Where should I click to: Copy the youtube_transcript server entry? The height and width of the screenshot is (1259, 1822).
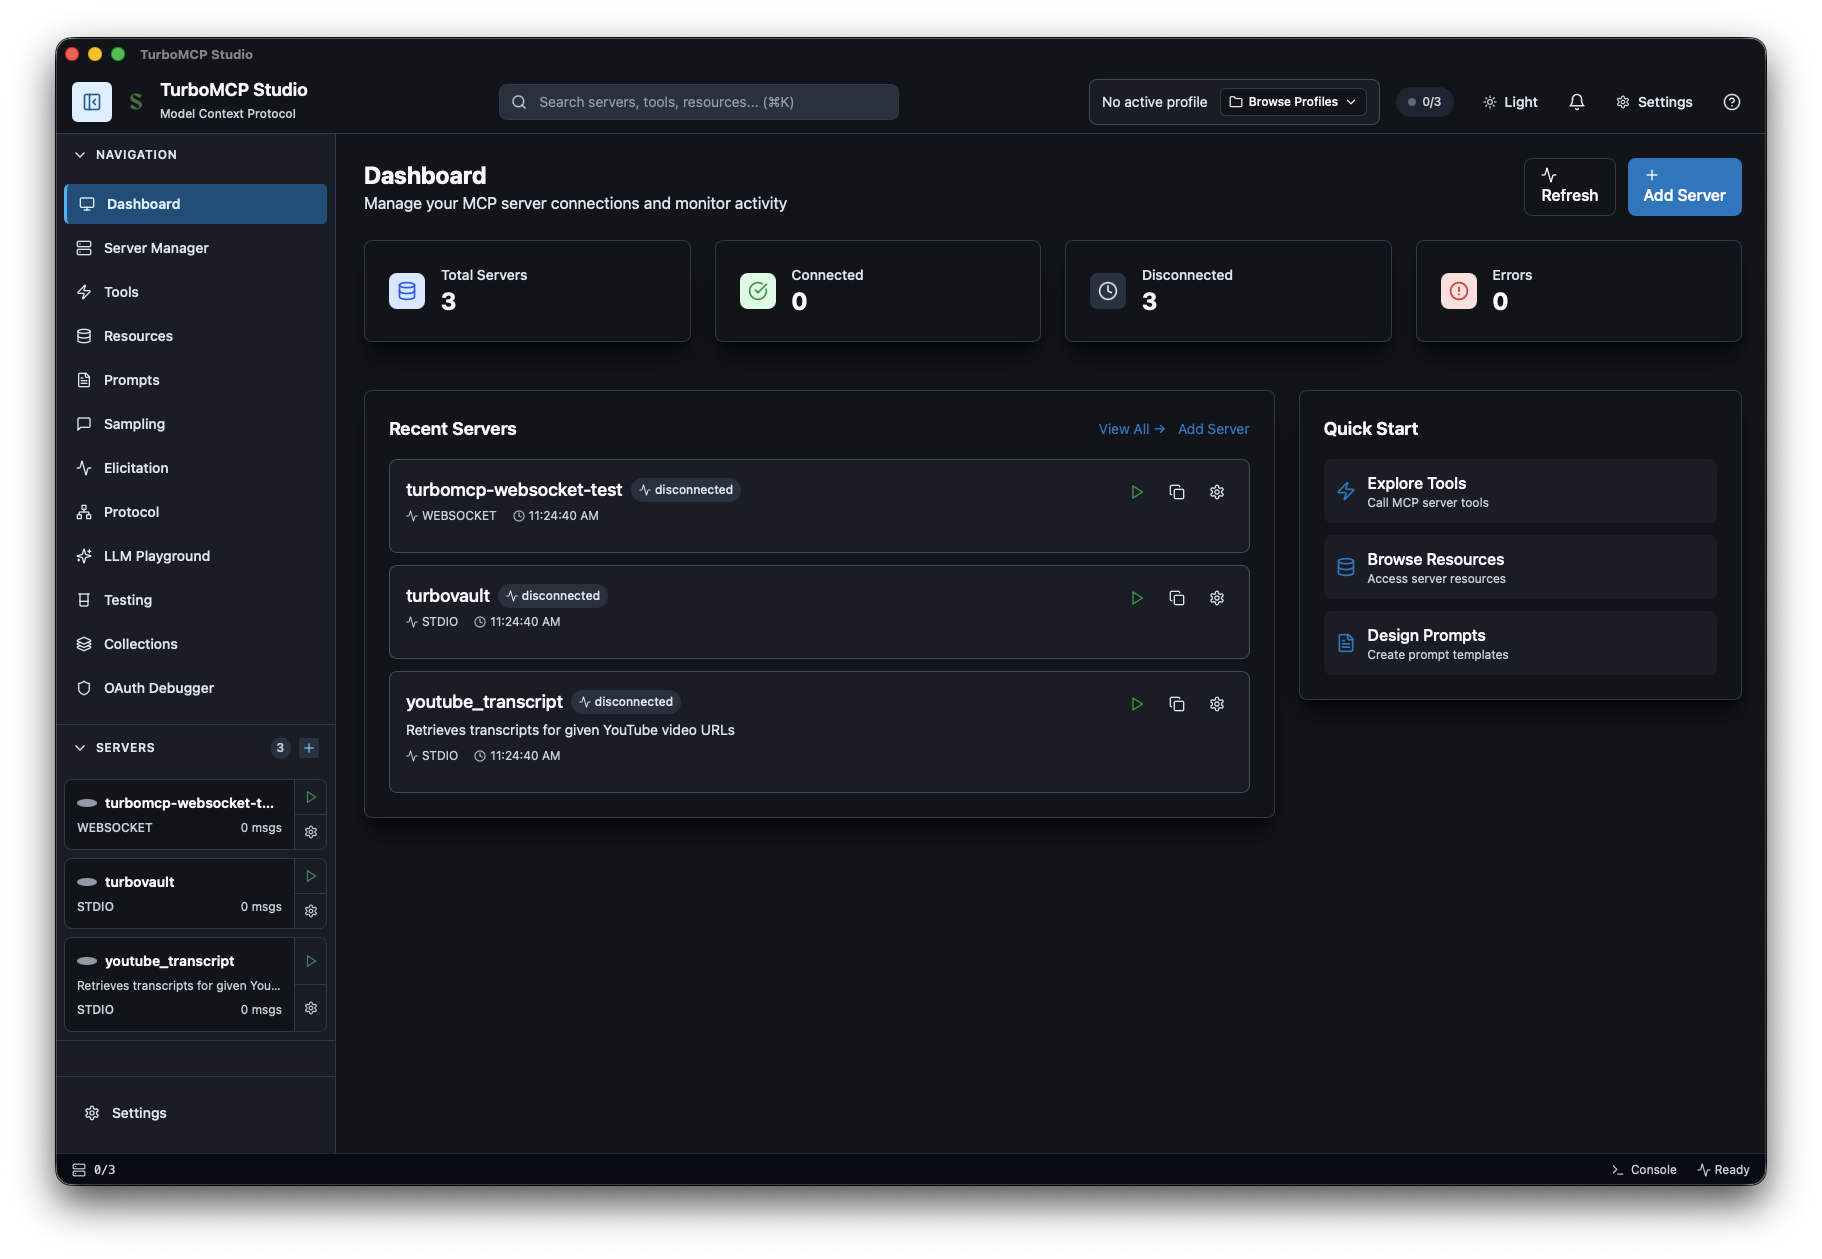(x=1177, y=704)
